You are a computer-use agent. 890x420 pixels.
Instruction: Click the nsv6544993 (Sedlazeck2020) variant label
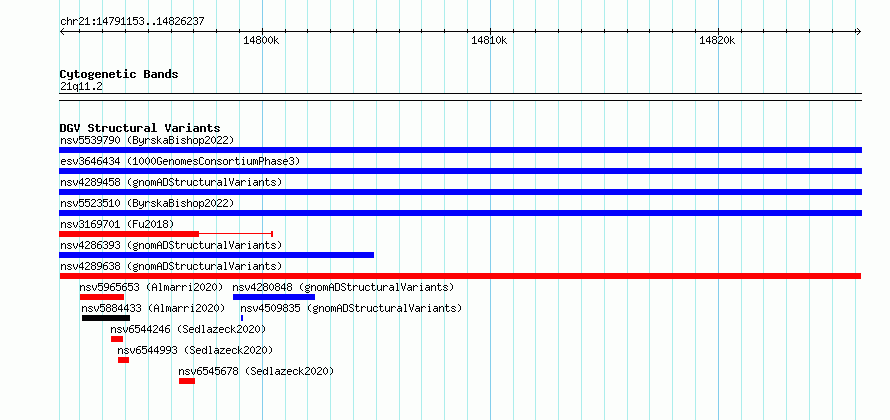pos(195,350)
